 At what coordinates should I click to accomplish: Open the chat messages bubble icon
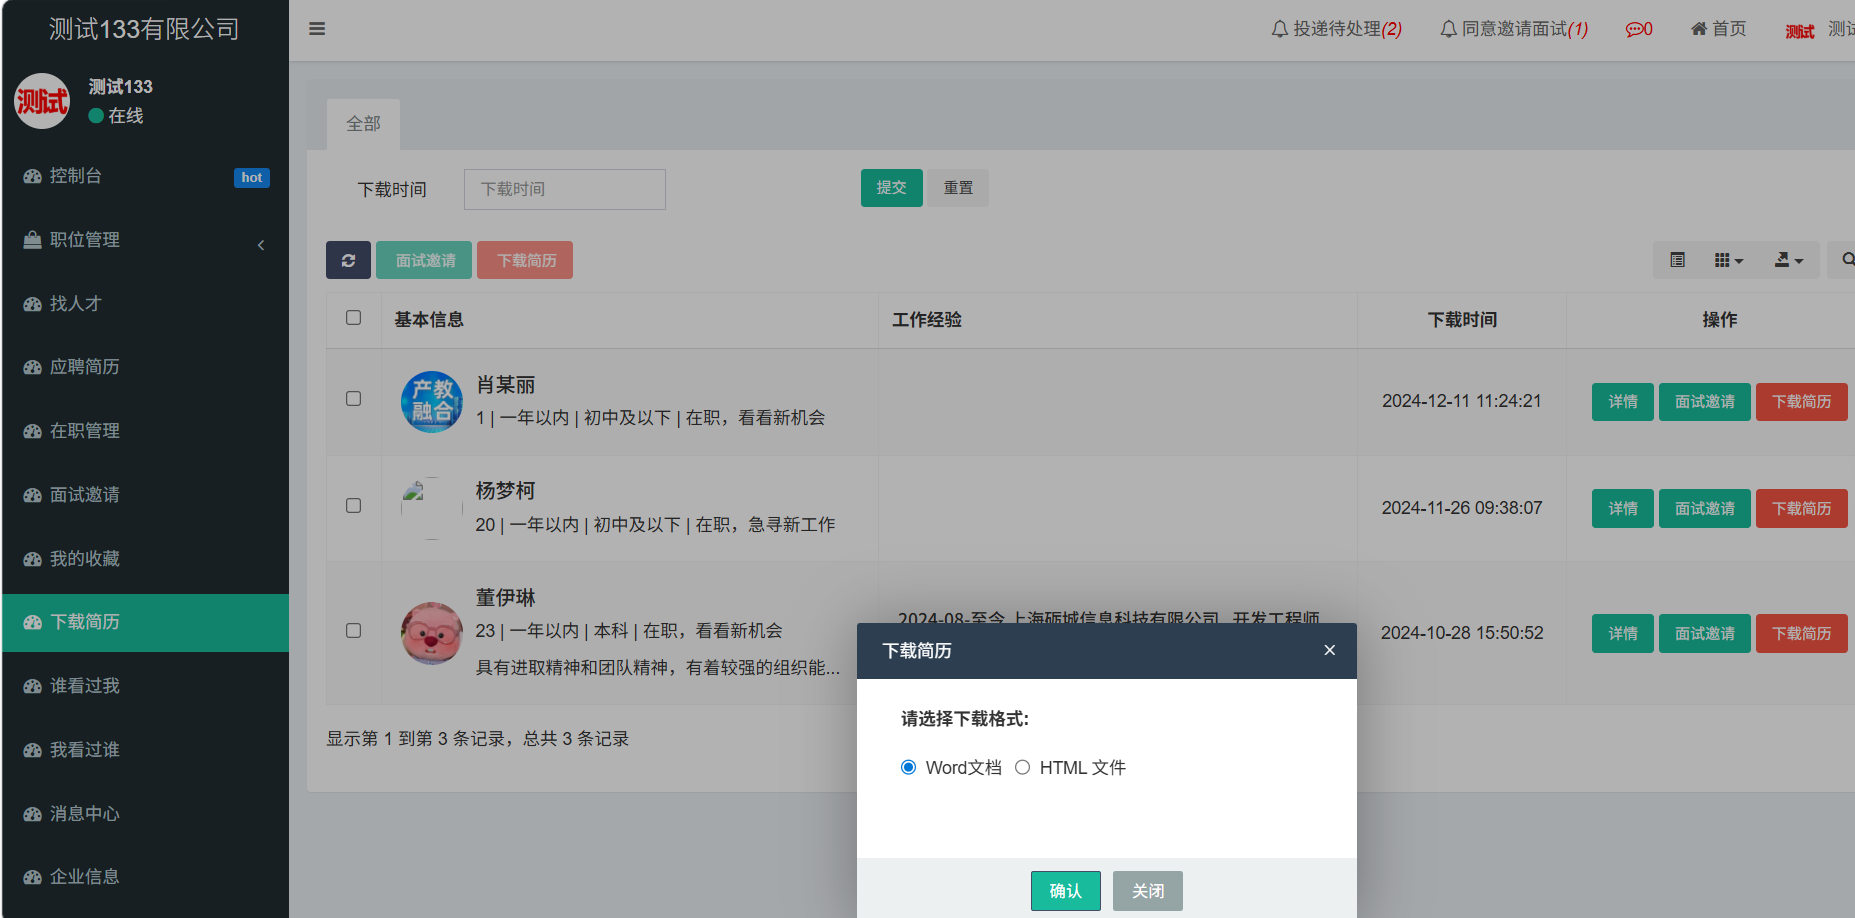(x=1638, y=29)
